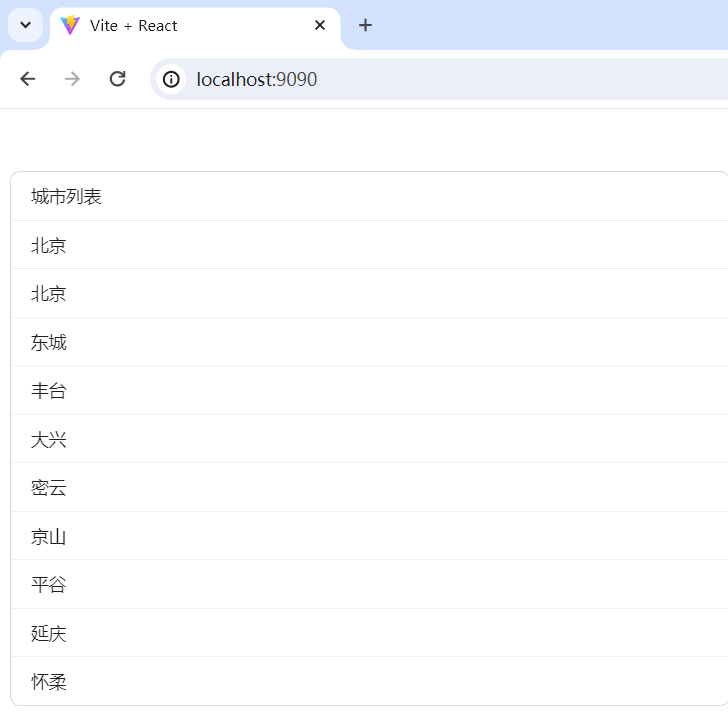Open the tab search dropdown chevron
Image resolution: width=728 pixels, height=726 pixels.
pos(26,25)
